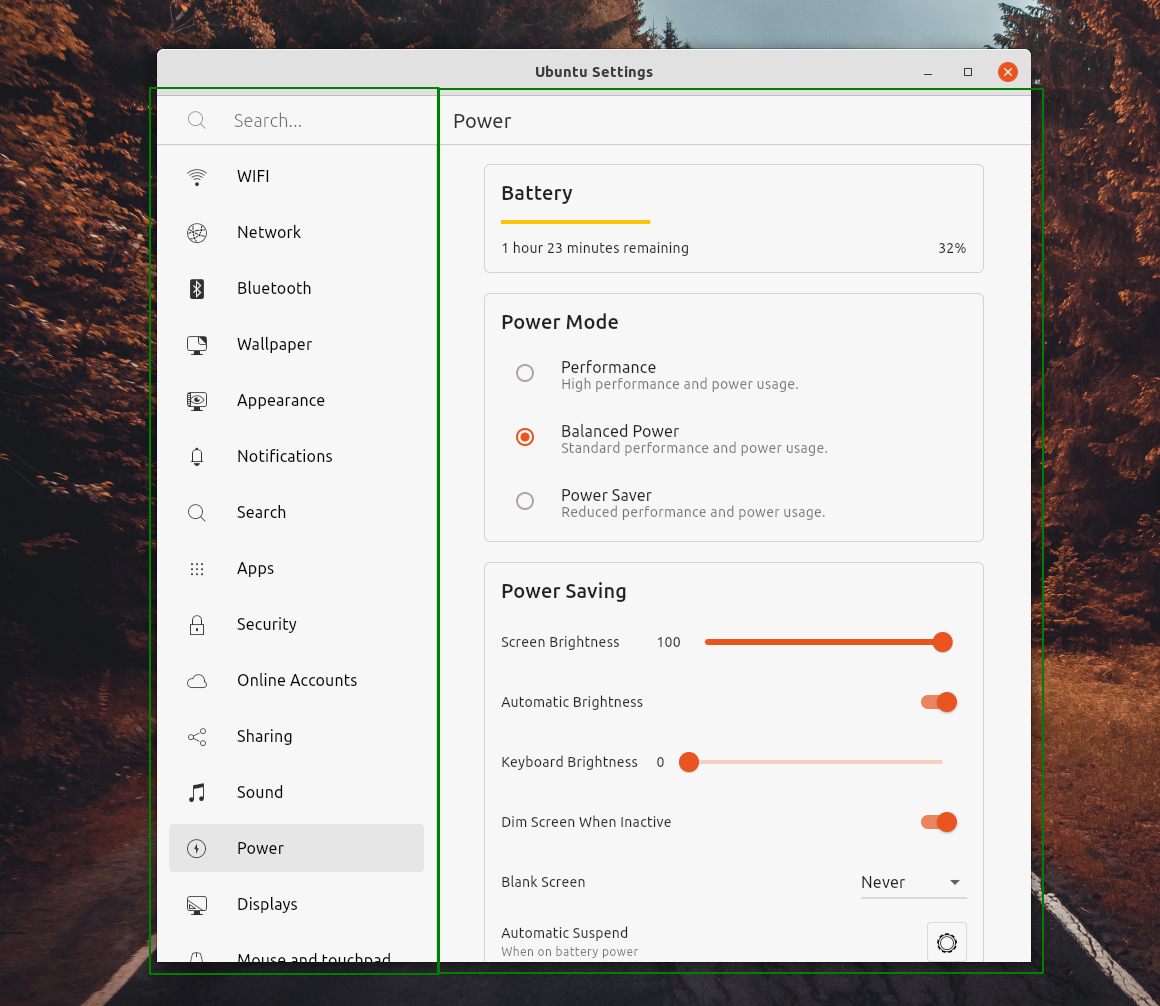Select the Apps grid icon
Viewport: 1160px width, 1006px height.
click(x=197, y=568)
